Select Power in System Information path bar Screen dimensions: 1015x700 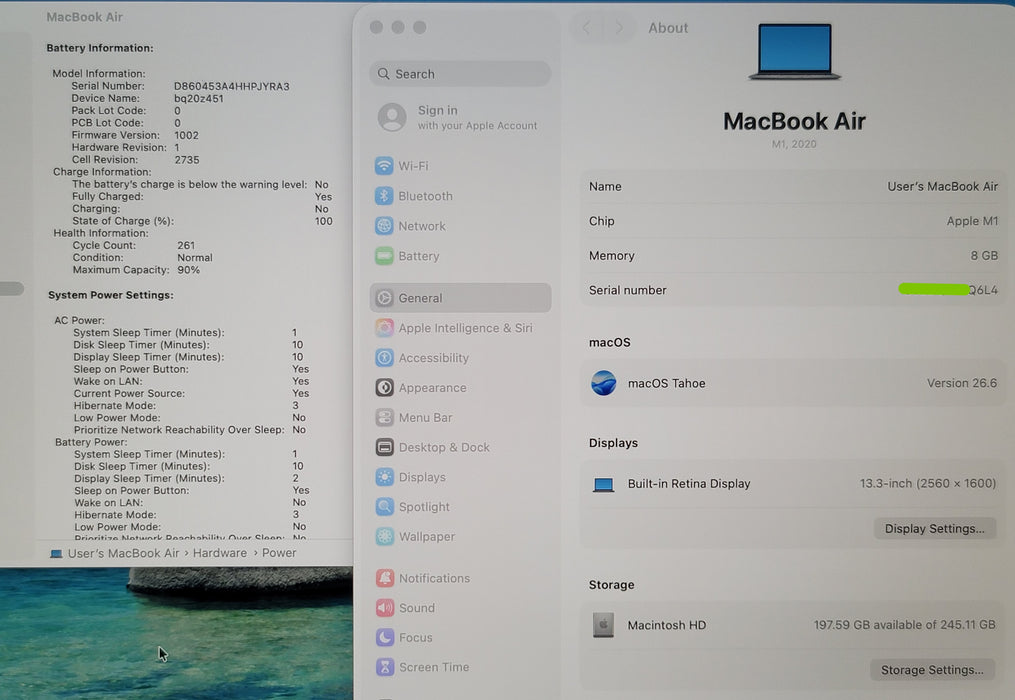(x=279, y=553)
